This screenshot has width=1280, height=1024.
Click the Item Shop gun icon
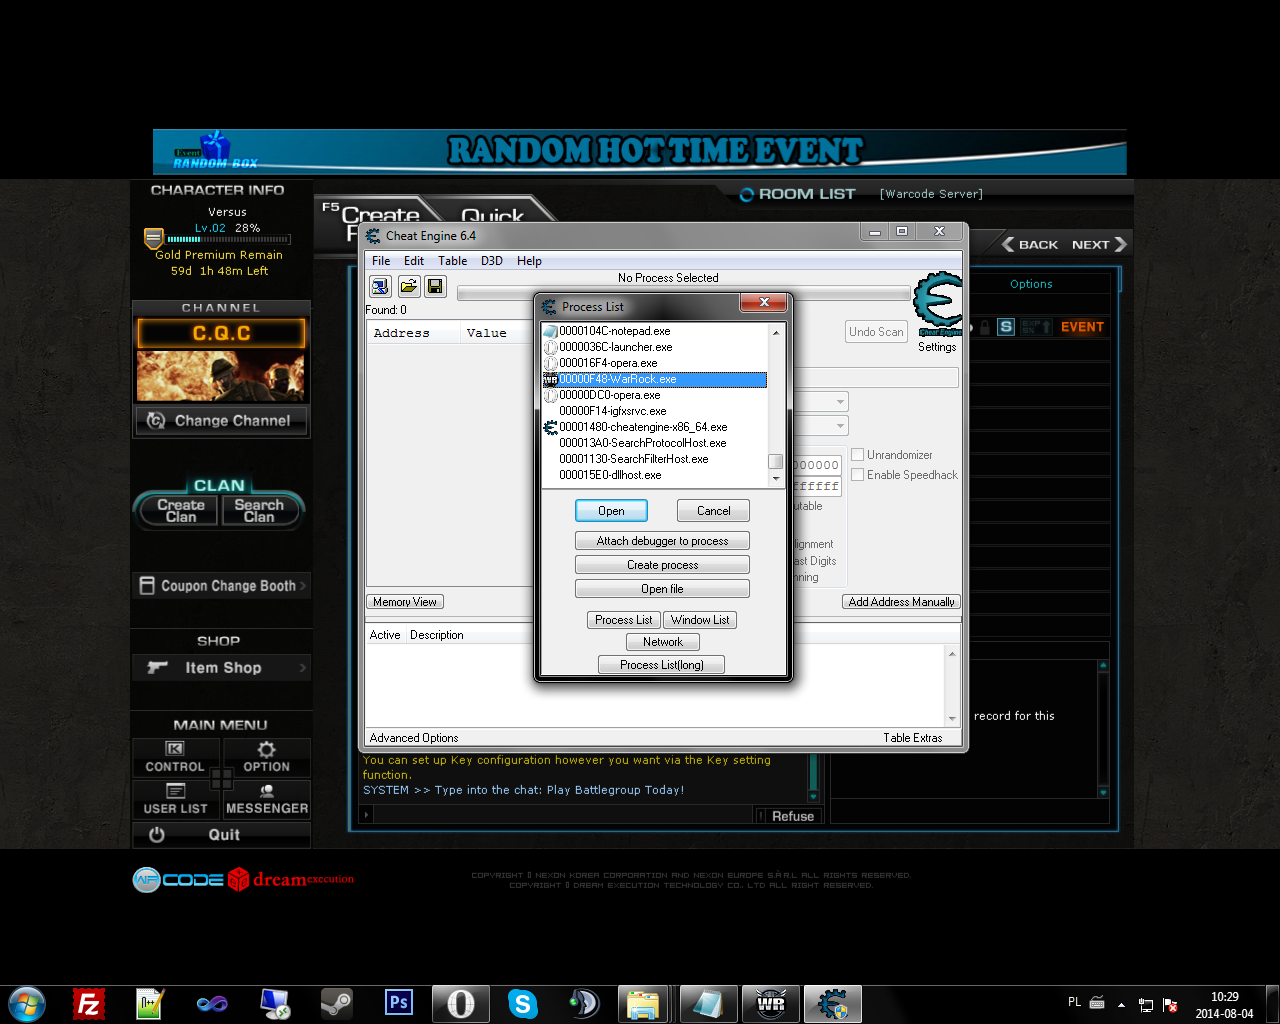[x=158, y=667]
